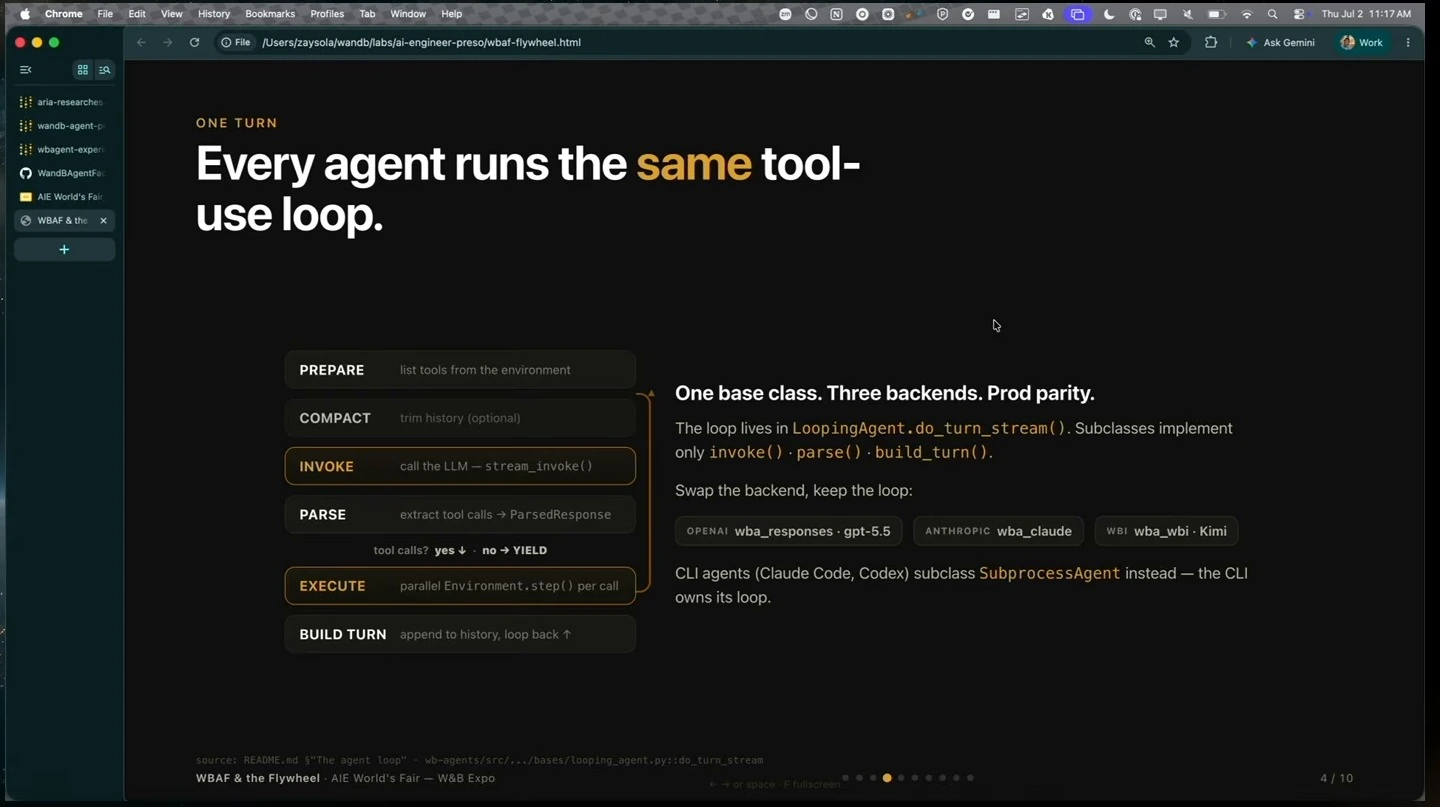This screenshot has height=807, width=1440.
Task: Click the highlighted current slide dot
Action: click(887, 778)
